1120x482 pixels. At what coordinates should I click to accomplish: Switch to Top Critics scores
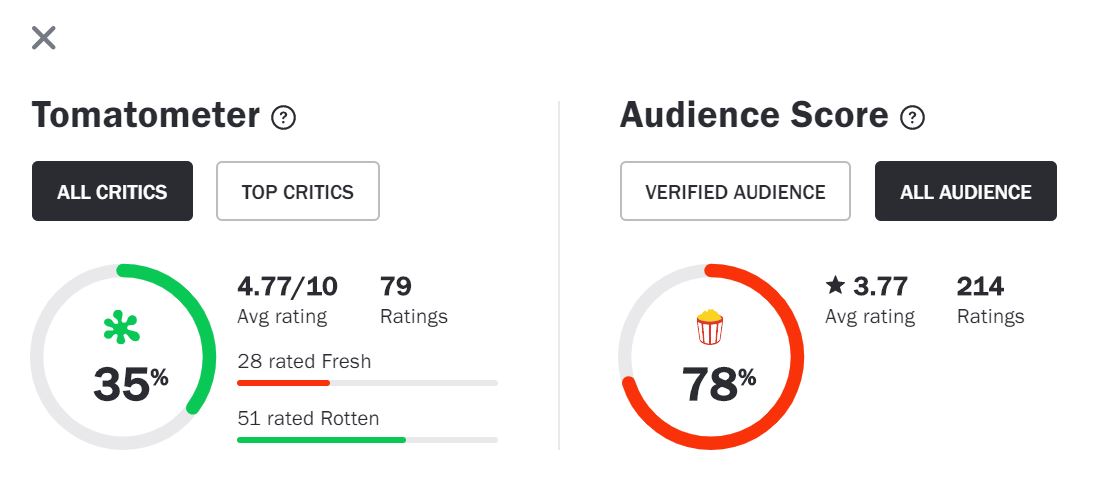(x=298, y=191)
